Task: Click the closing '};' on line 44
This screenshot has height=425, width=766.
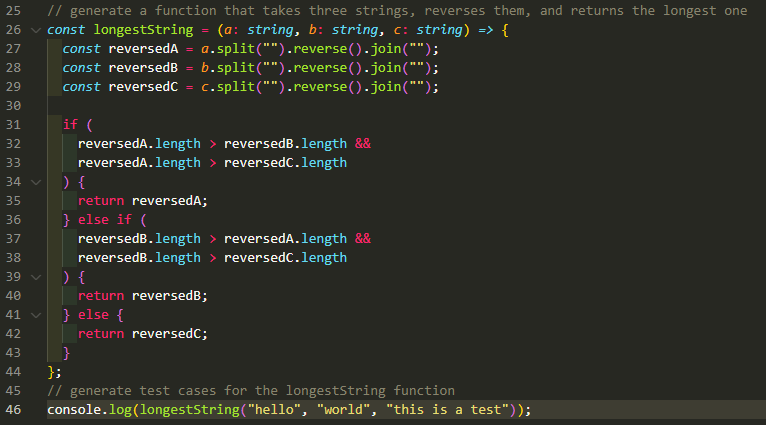Action: point(54,372)
